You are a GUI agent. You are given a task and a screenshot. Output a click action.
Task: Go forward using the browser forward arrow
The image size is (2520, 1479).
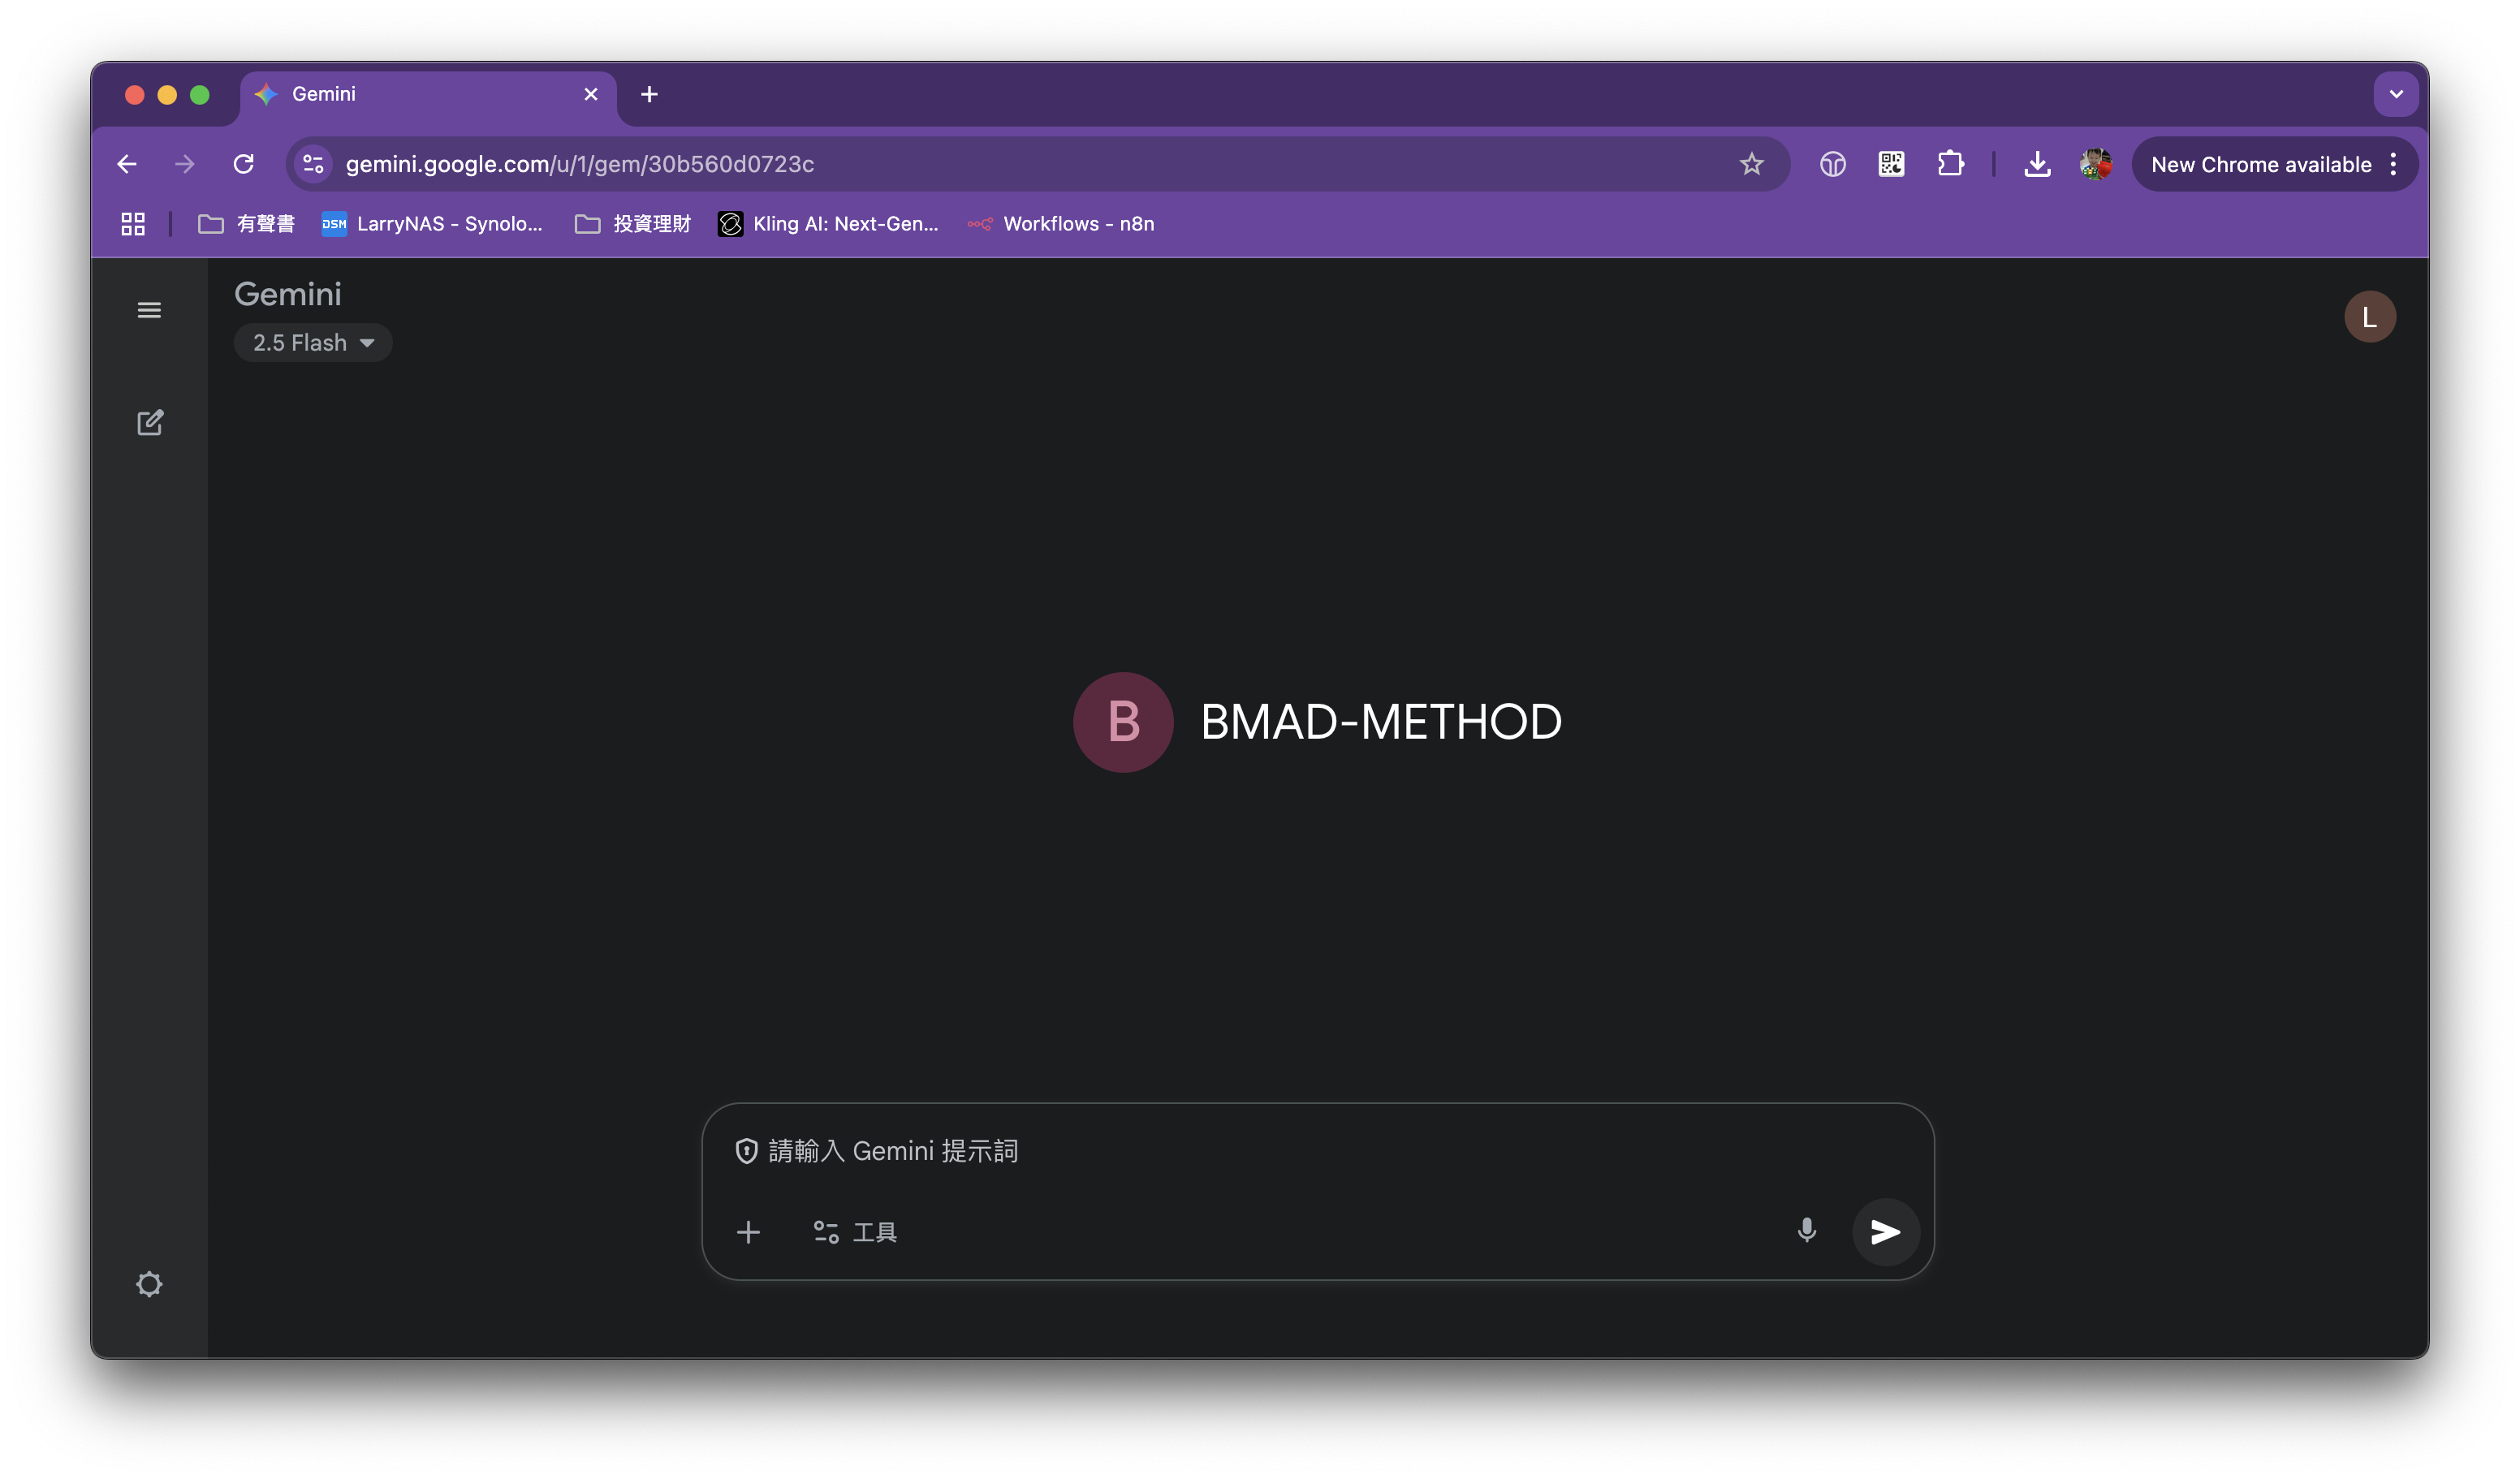(x=185, y=164)
